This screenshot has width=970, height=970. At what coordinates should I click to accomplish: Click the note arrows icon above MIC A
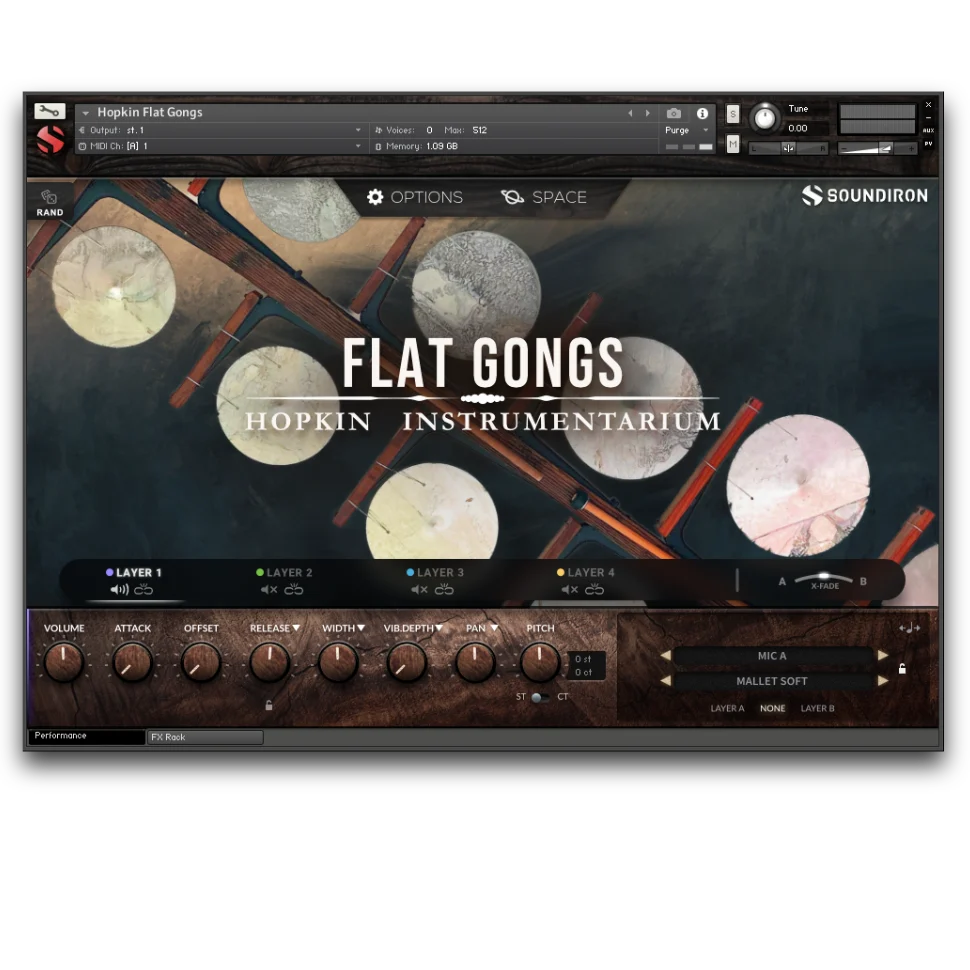[909, 628]
